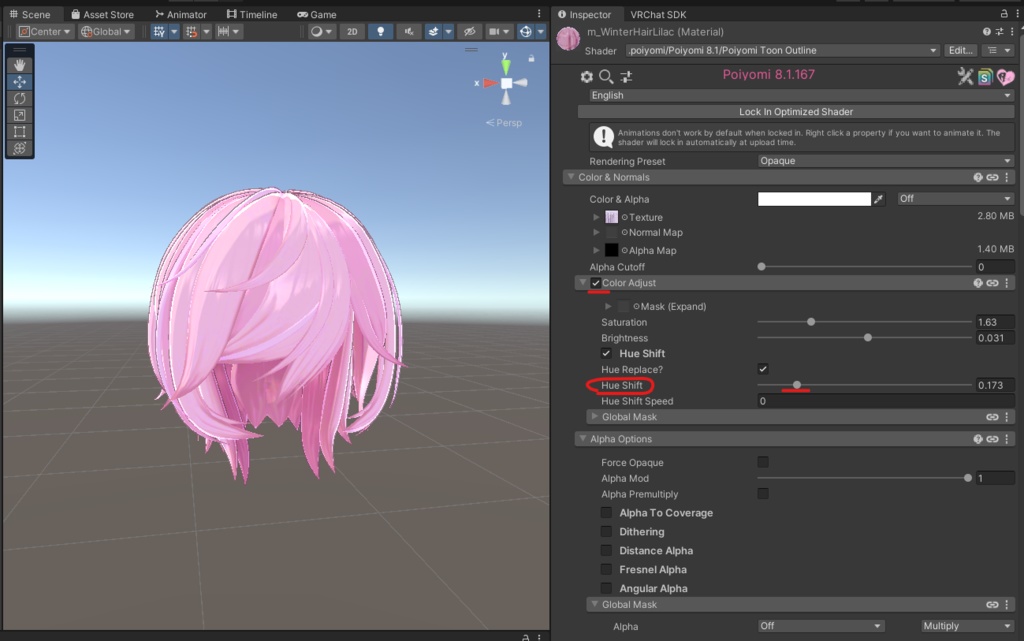The image size is (1024, 641).
Task: Click the hidden objects visibility icon
Action: point(470,31)
